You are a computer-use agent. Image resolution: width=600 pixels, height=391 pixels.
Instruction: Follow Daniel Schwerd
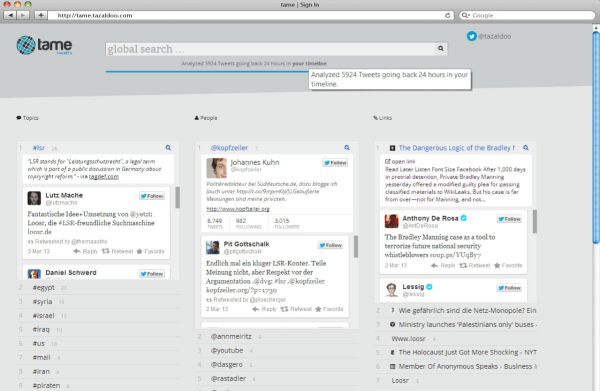[152, 274]
